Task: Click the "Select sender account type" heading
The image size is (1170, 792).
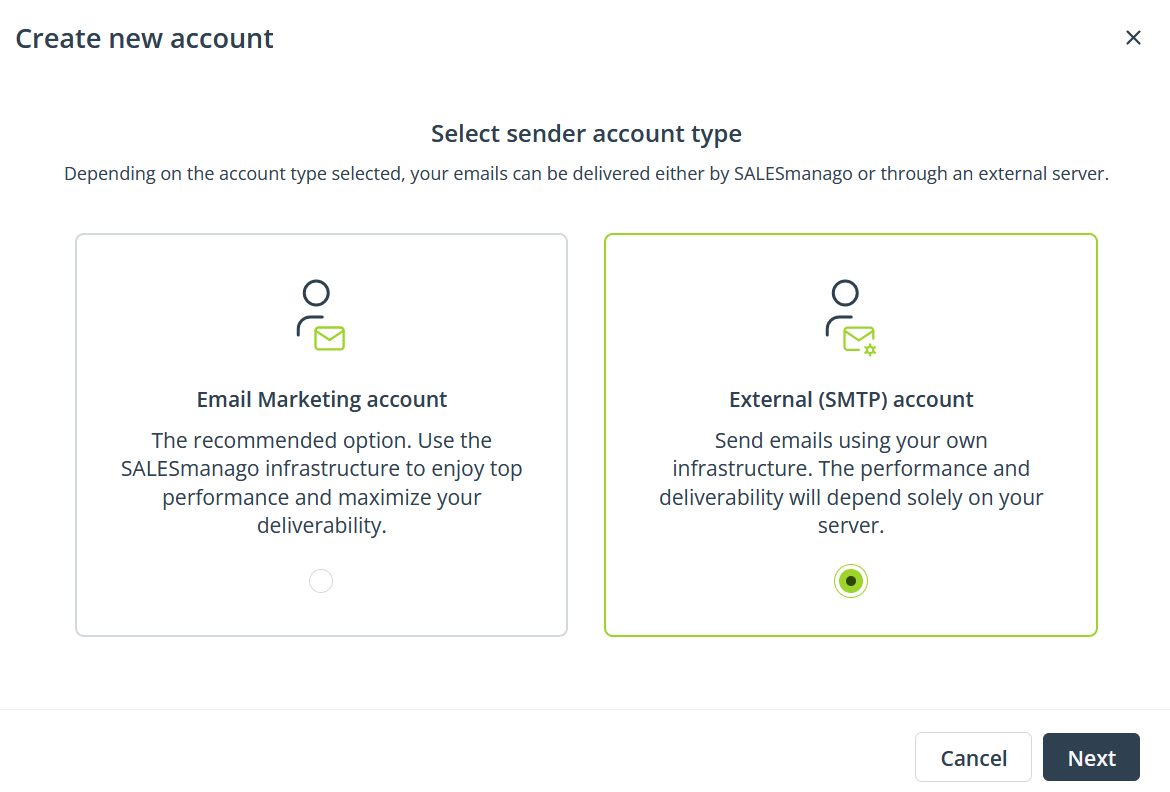Action: 586,134
